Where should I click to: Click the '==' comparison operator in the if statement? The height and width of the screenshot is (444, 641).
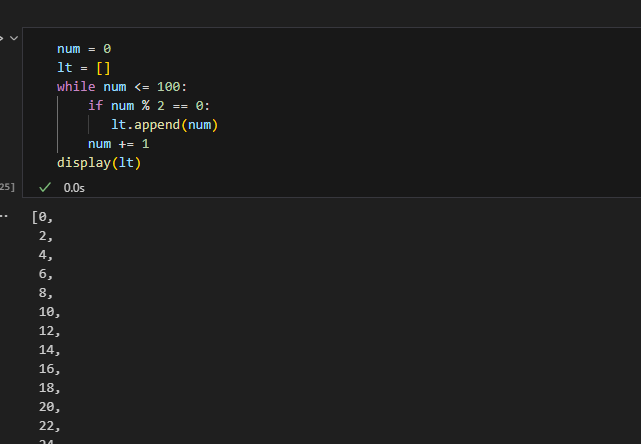tap(180, 106)
